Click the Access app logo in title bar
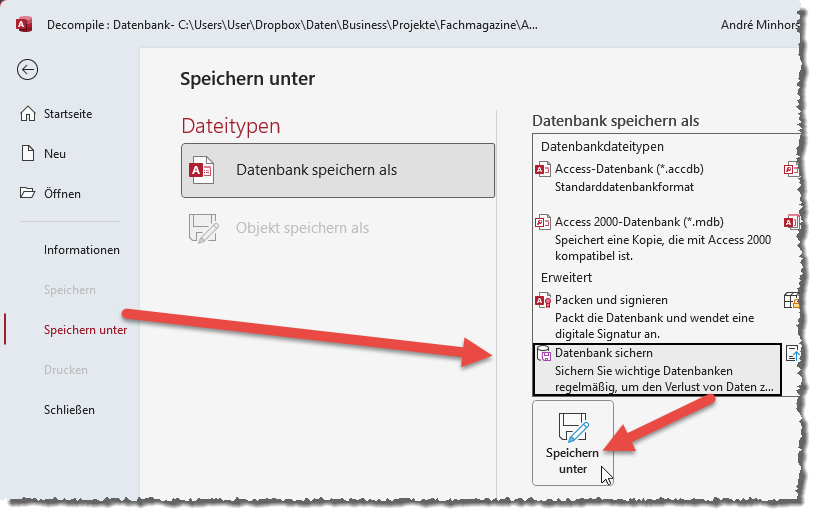 click(x=24, y=25)
